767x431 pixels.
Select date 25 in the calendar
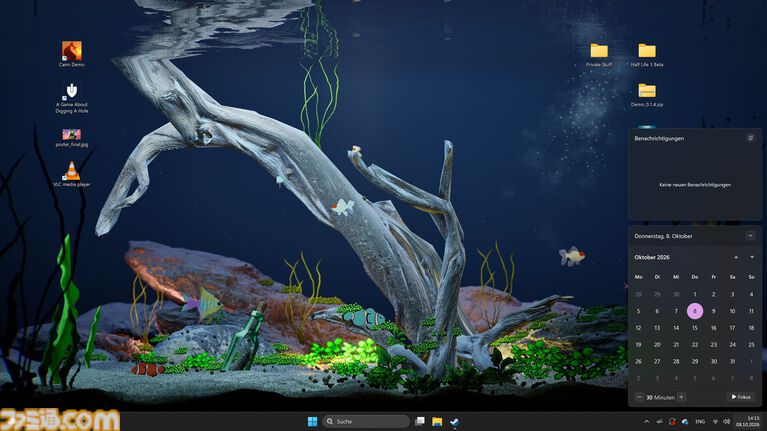(x=751, y=344)
